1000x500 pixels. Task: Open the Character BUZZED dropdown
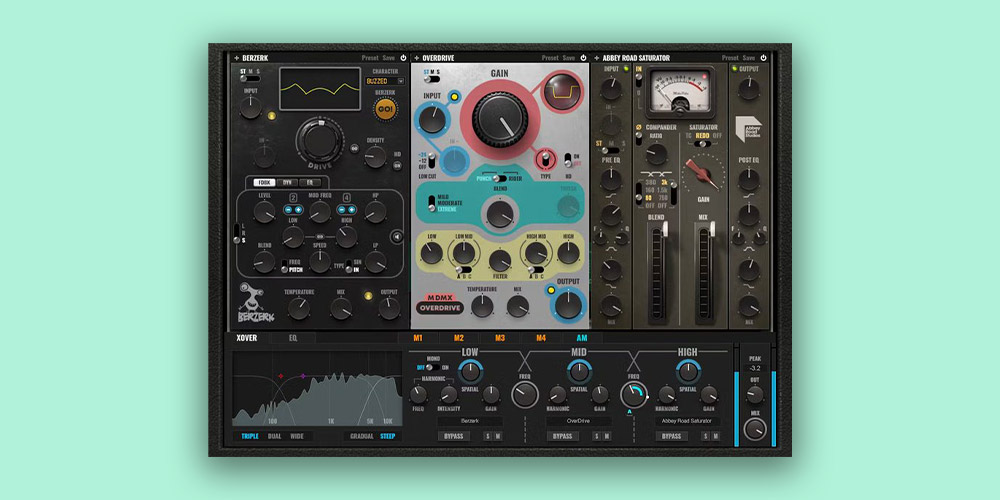coord(385,81)
